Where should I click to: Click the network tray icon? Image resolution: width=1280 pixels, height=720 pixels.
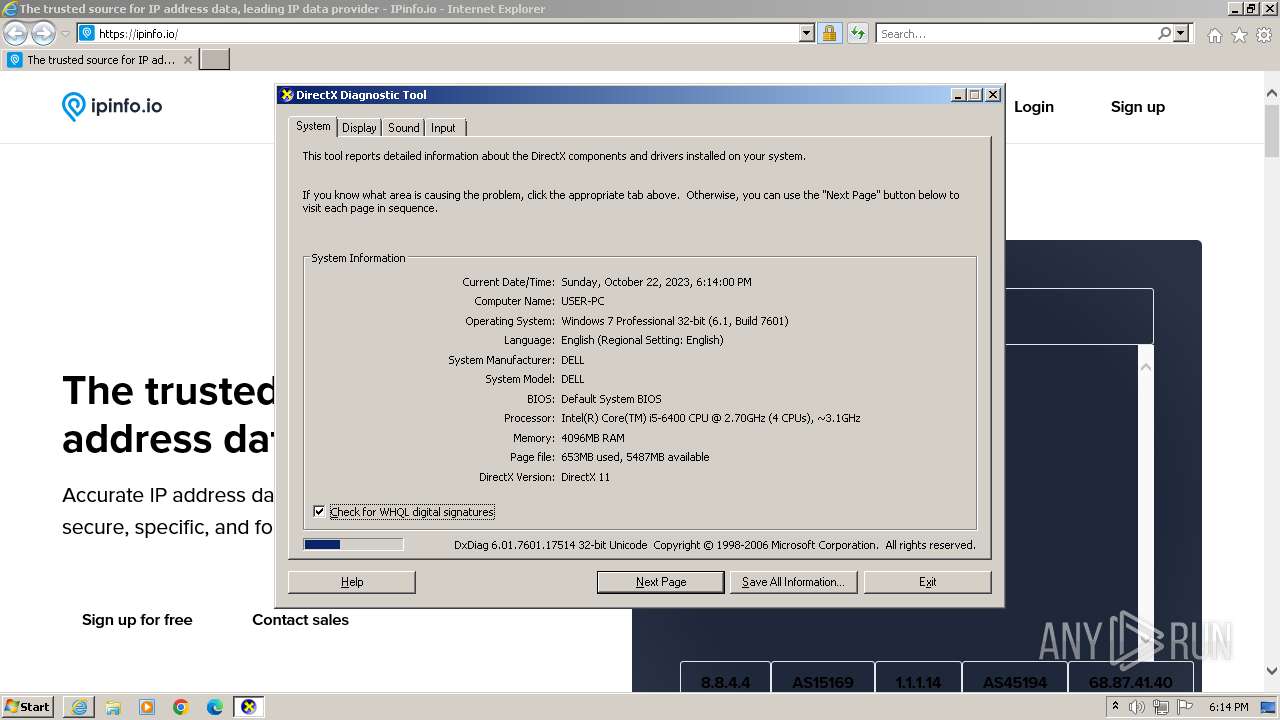point(1161,707)
